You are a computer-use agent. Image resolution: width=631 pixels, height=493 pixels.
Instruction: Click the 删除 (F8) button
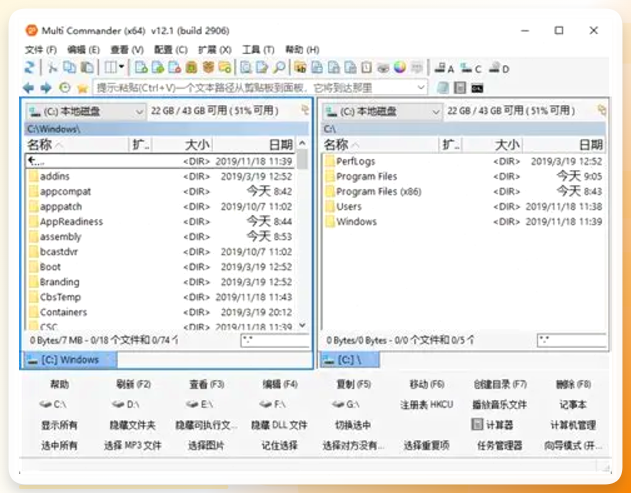click(x=573, y=385)
